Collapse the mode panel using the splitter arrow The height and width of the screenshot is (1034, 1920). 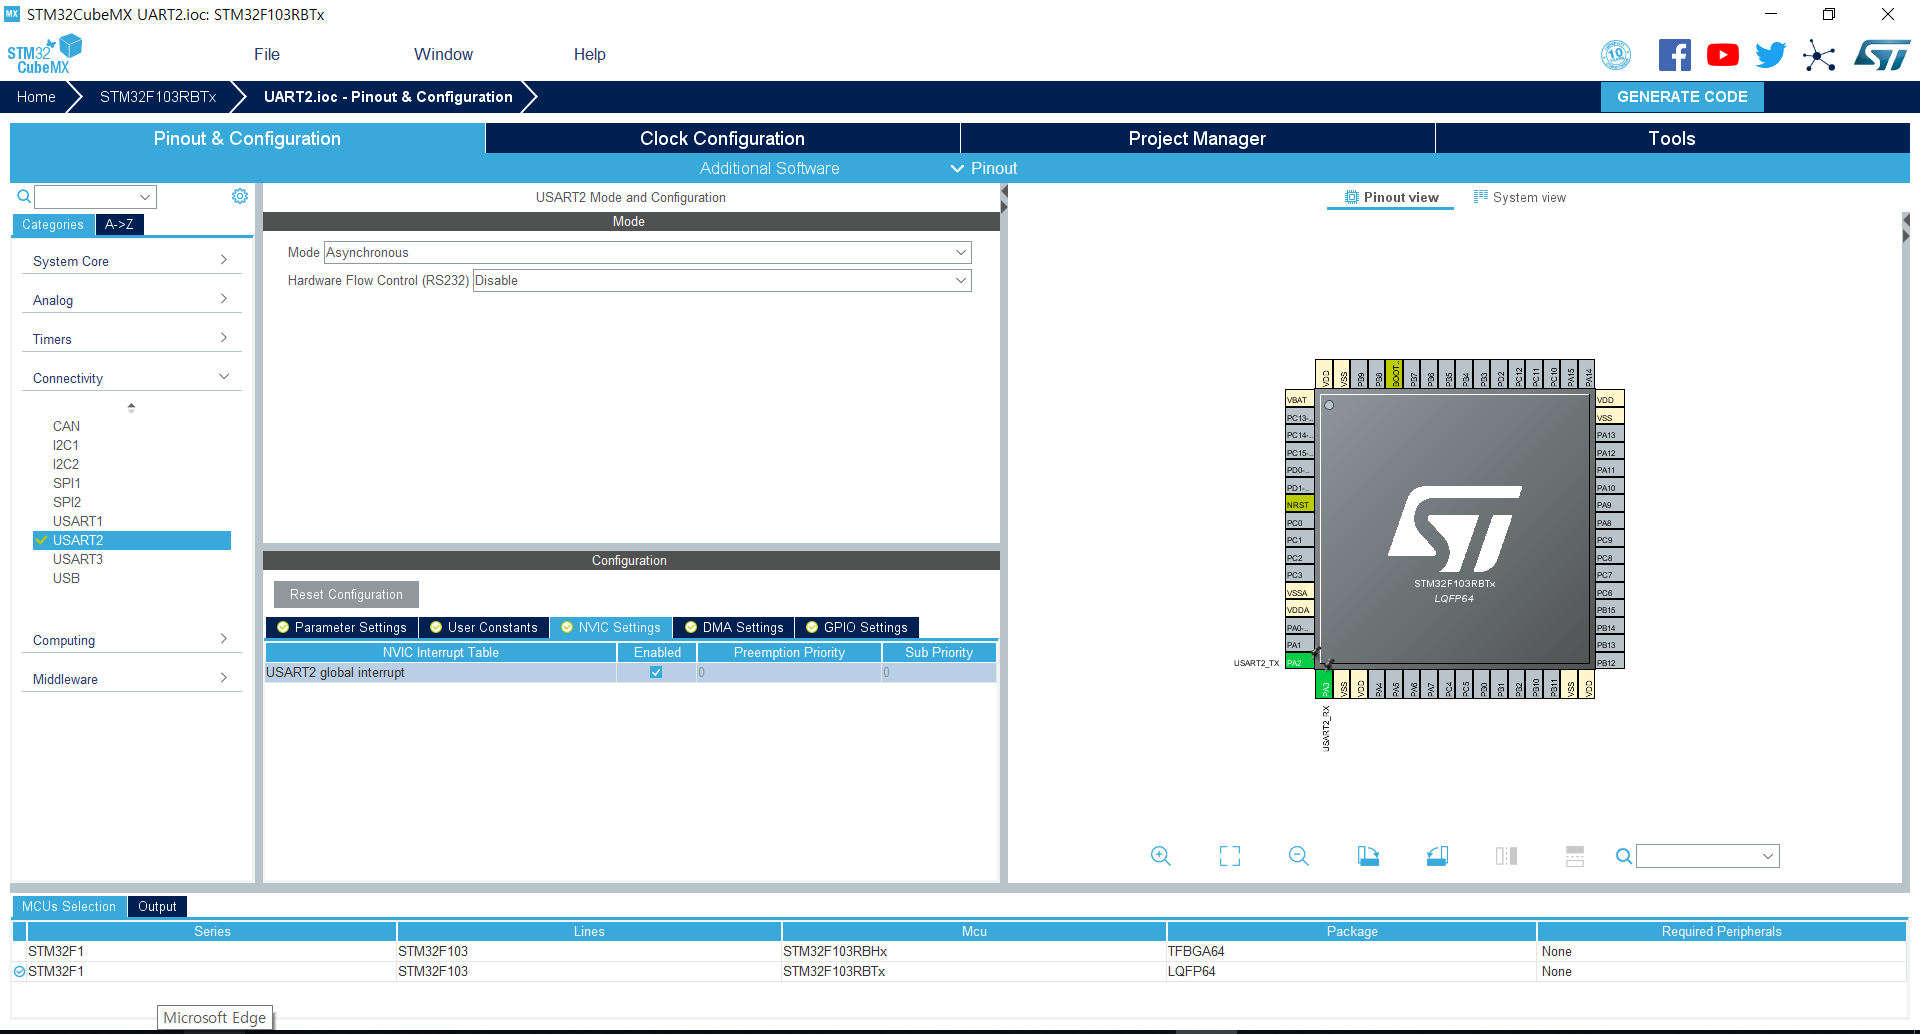click(x=1003, y=192)
